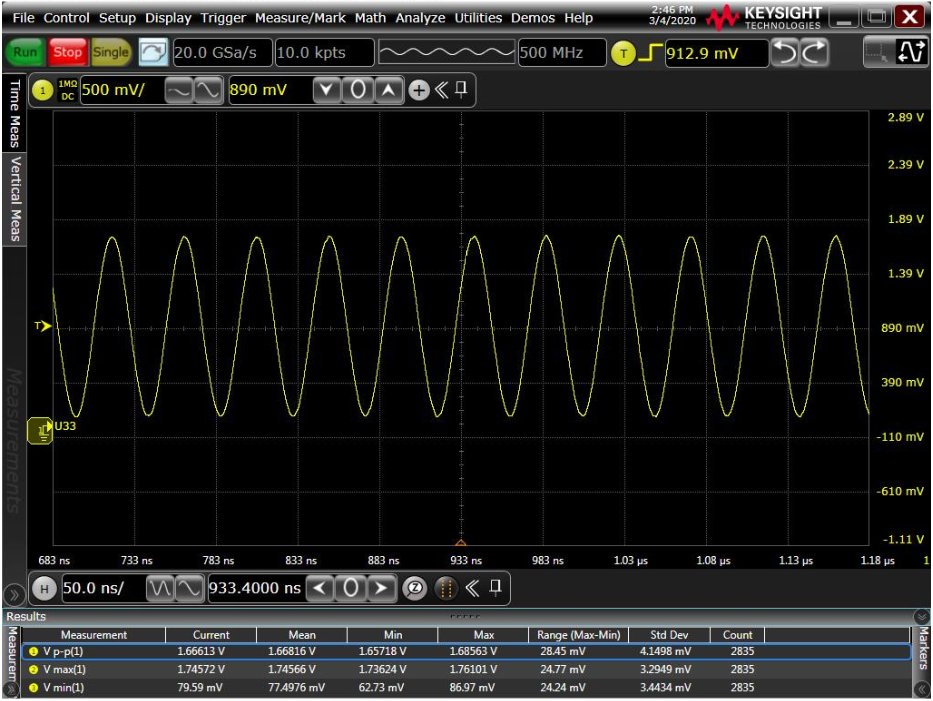The height and width of the screenshot is (701, 933).
Task: Click the Redo arrow icon
Action: [813, 53]
